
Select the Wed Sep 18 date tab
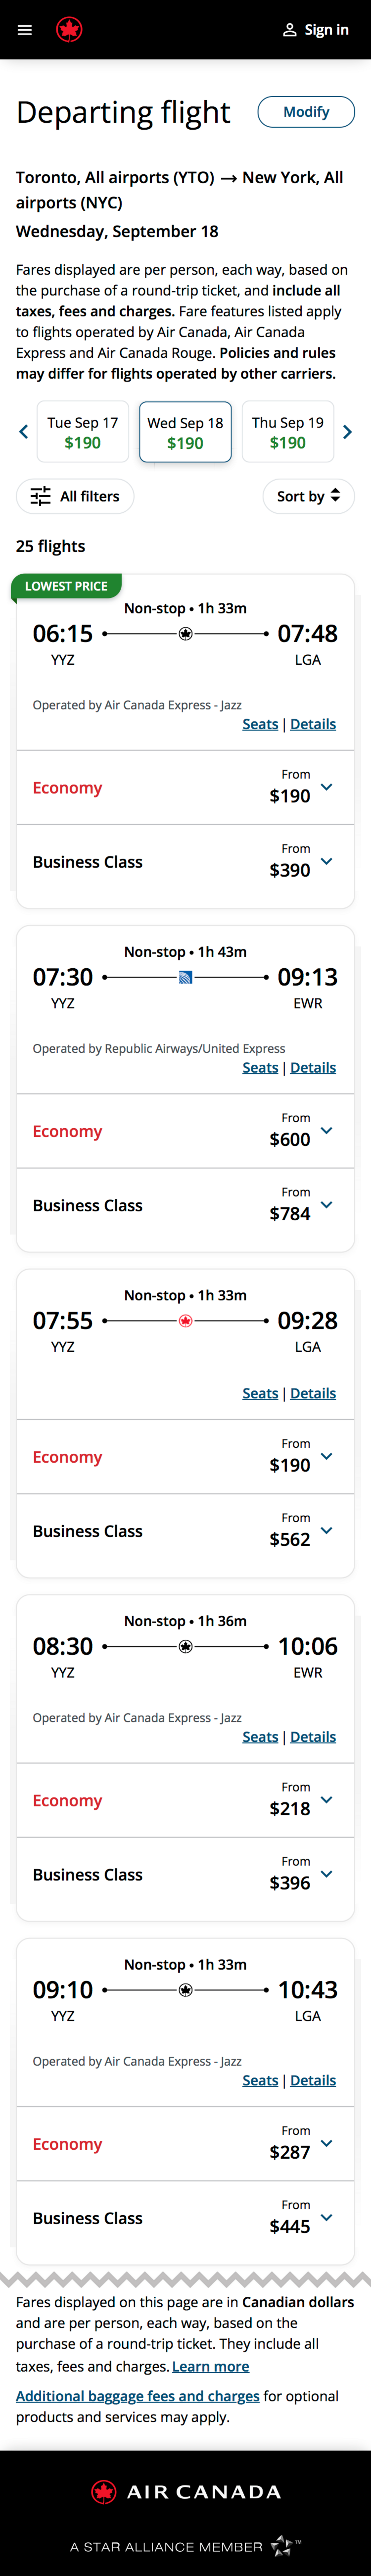pyautogui.click(x=185, y=432)
